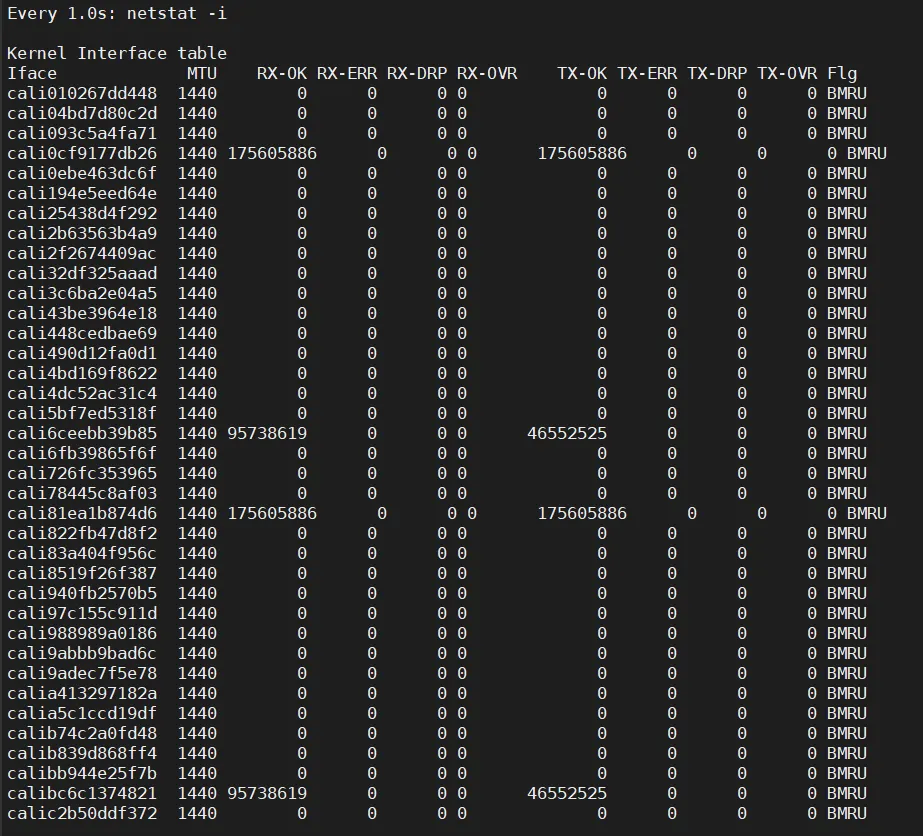
Task: Select the 'Every 1.0s: netstat -i' header text
Action: (x=117, y=14)
